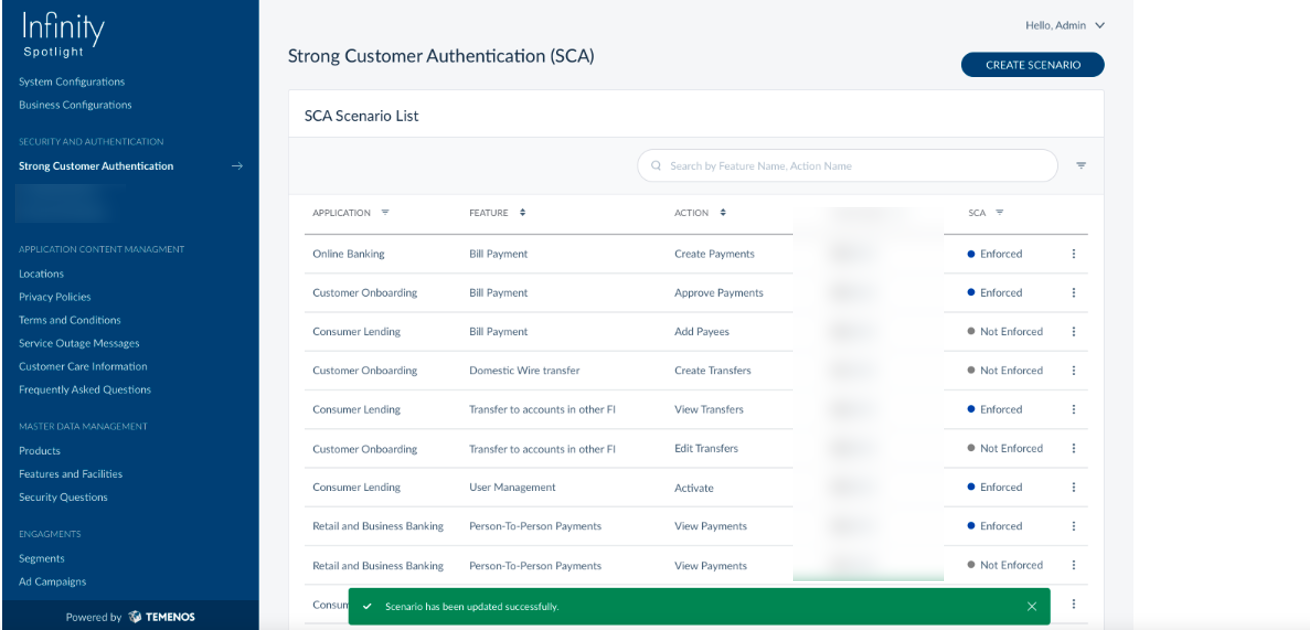The width and height of the screenshot is (1310, 630).
Task: Click the filter icon beside the search bar
Action: [x=1081, y=166]
